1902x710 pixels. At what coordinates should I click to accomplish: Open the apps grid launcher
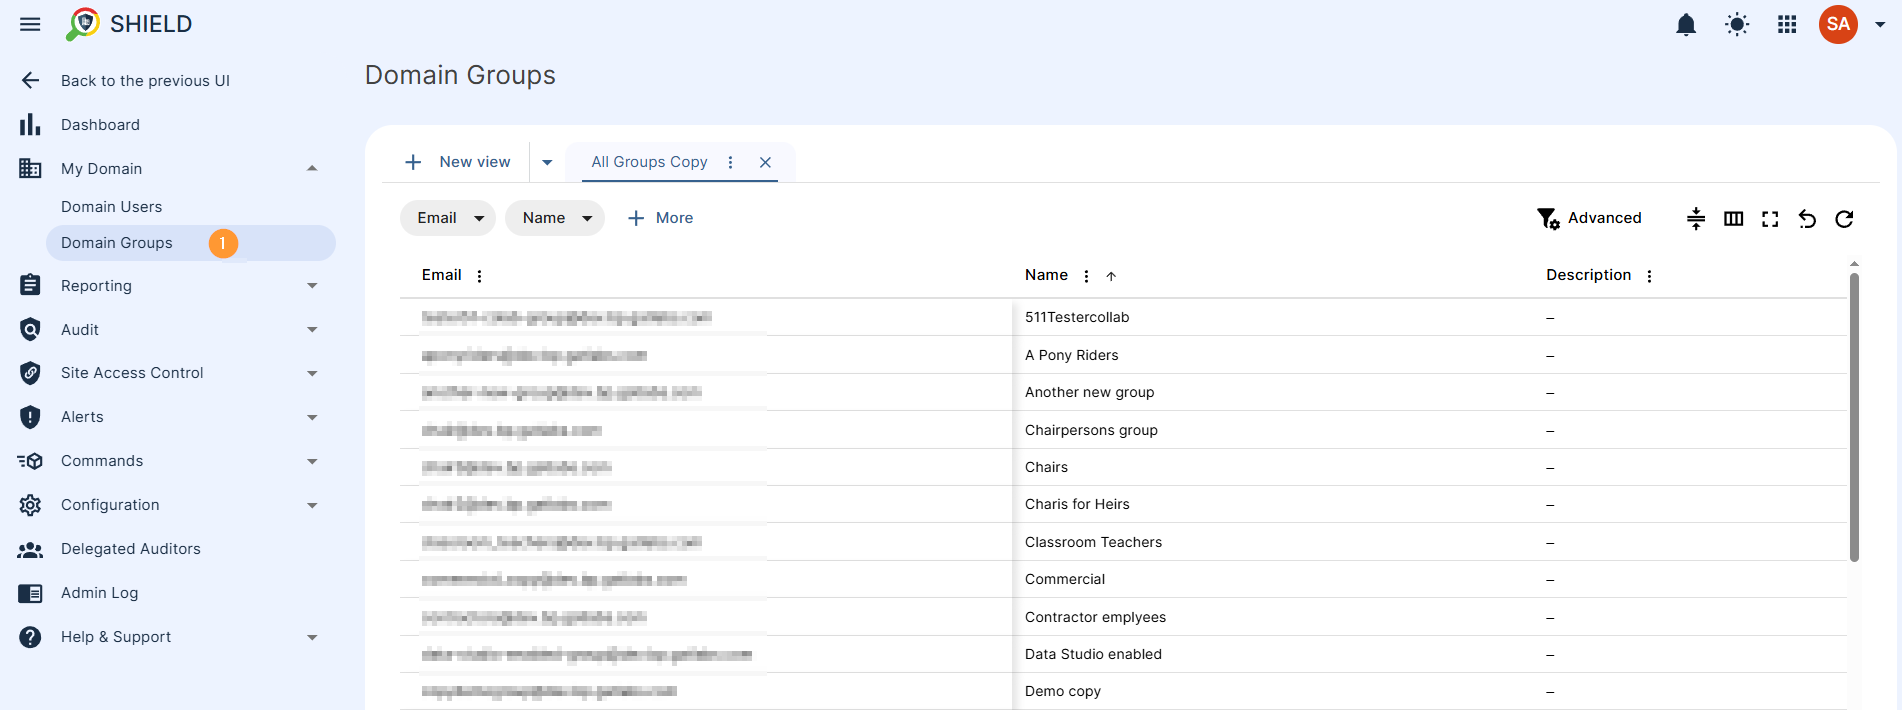pos(1787,24)
